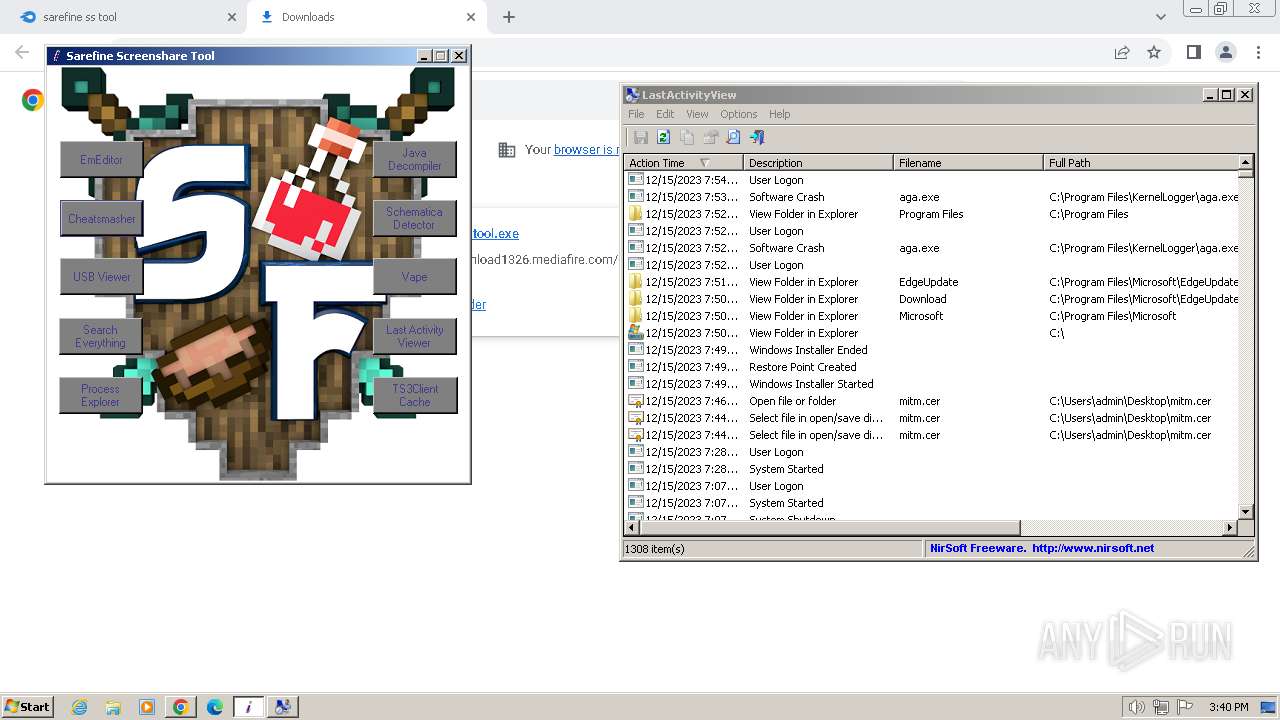This screenshot has width=1280, height=720.
Task: Select the Program Files folder row
Action: click(x=932, y=214)
